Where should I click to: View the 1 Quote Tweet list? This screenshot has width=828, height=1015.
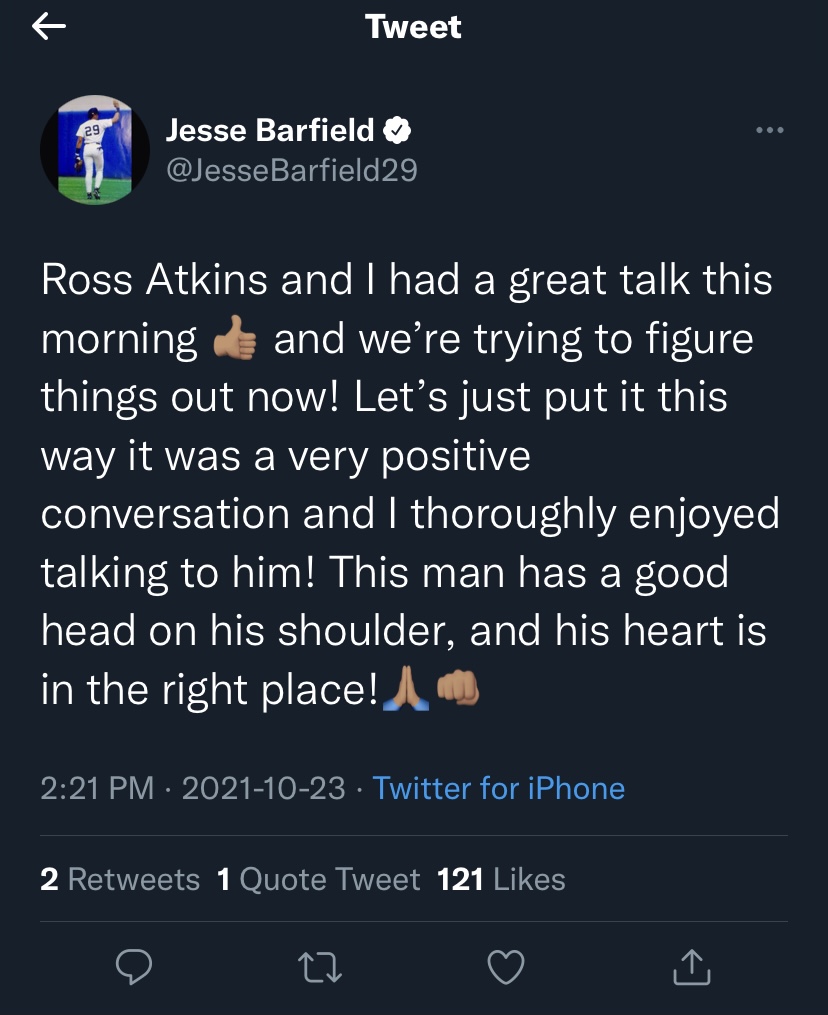pos(318,879)
